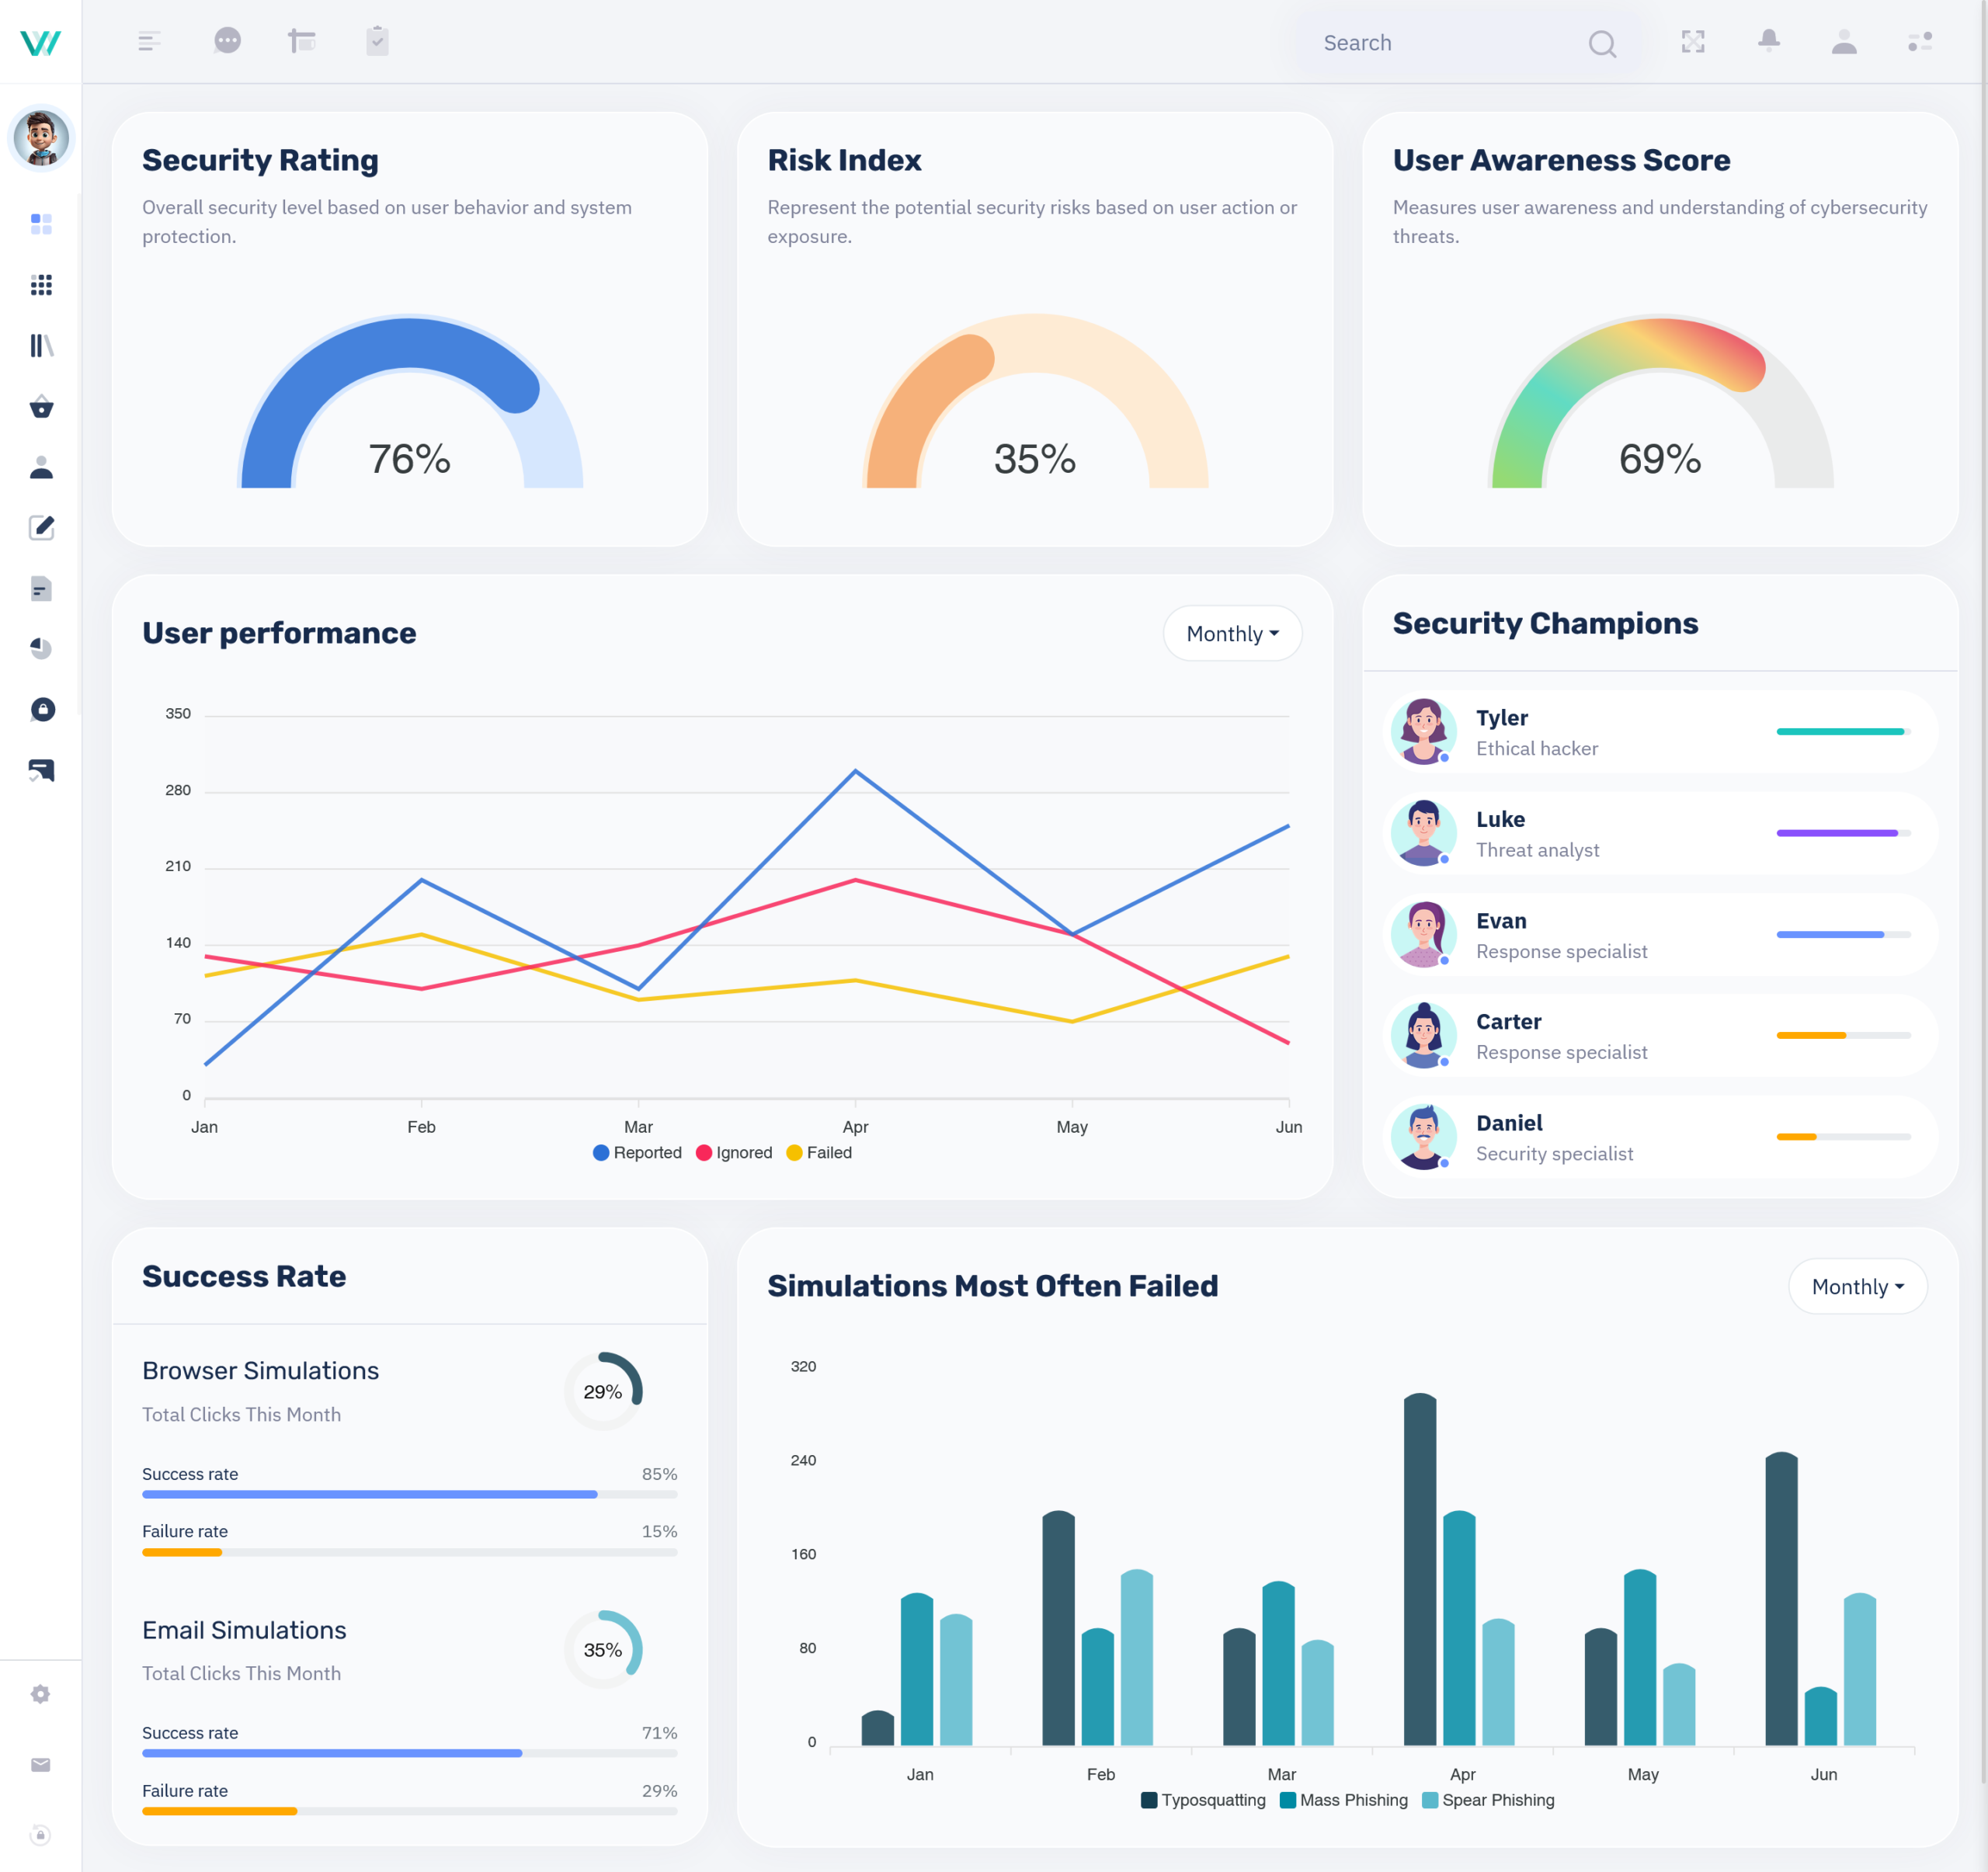The width and height of the screenshot is (1988, 1872).
Task: Open User performance Monthly dropdown
Action: click(x=1232, y=633)
